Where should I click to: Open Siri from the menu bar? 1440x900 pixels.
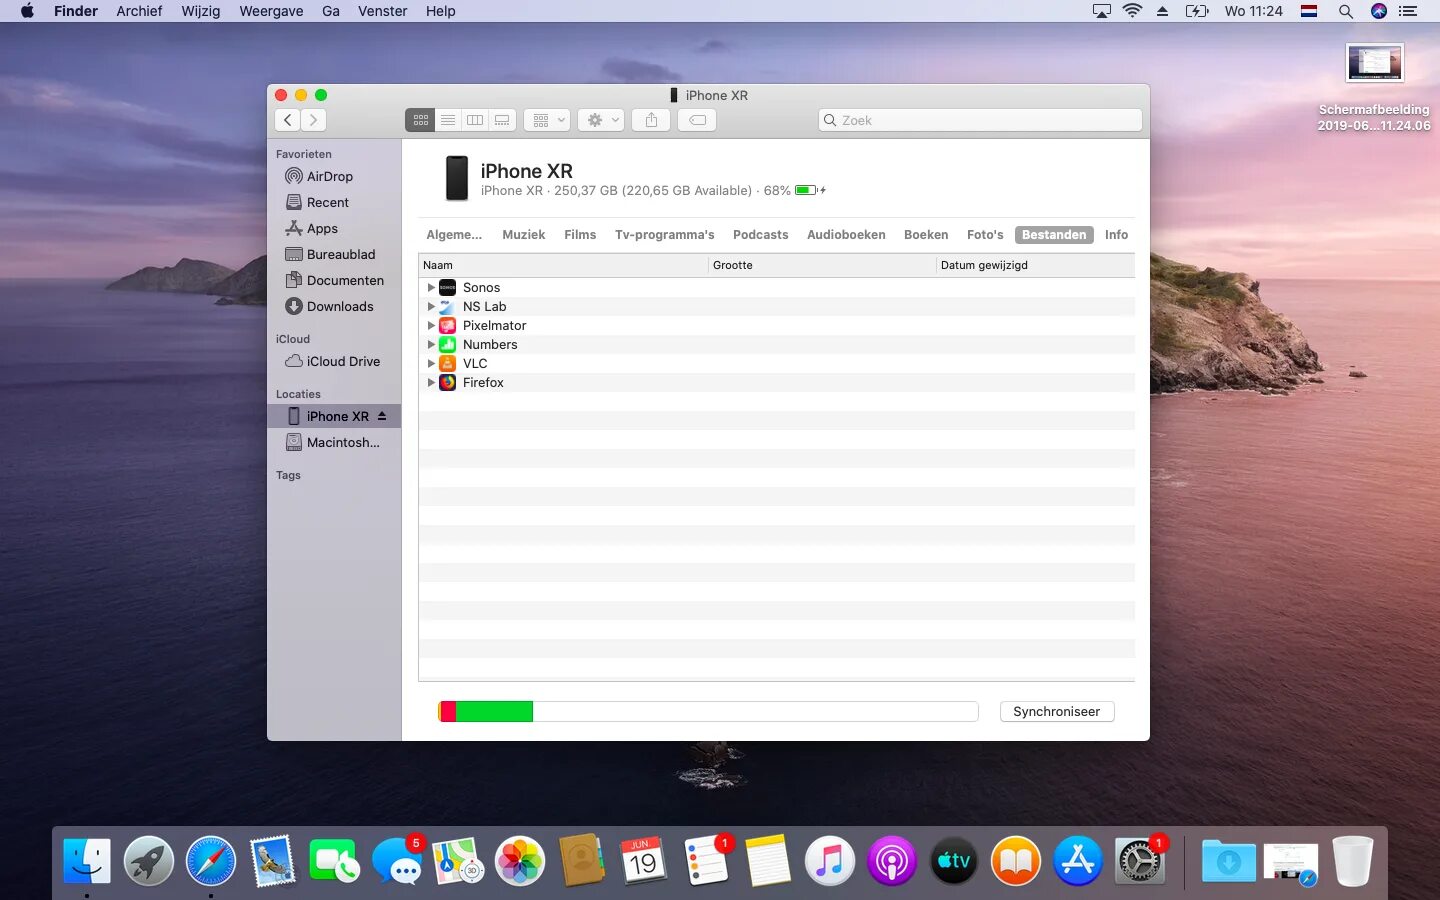coord(1379,11)
